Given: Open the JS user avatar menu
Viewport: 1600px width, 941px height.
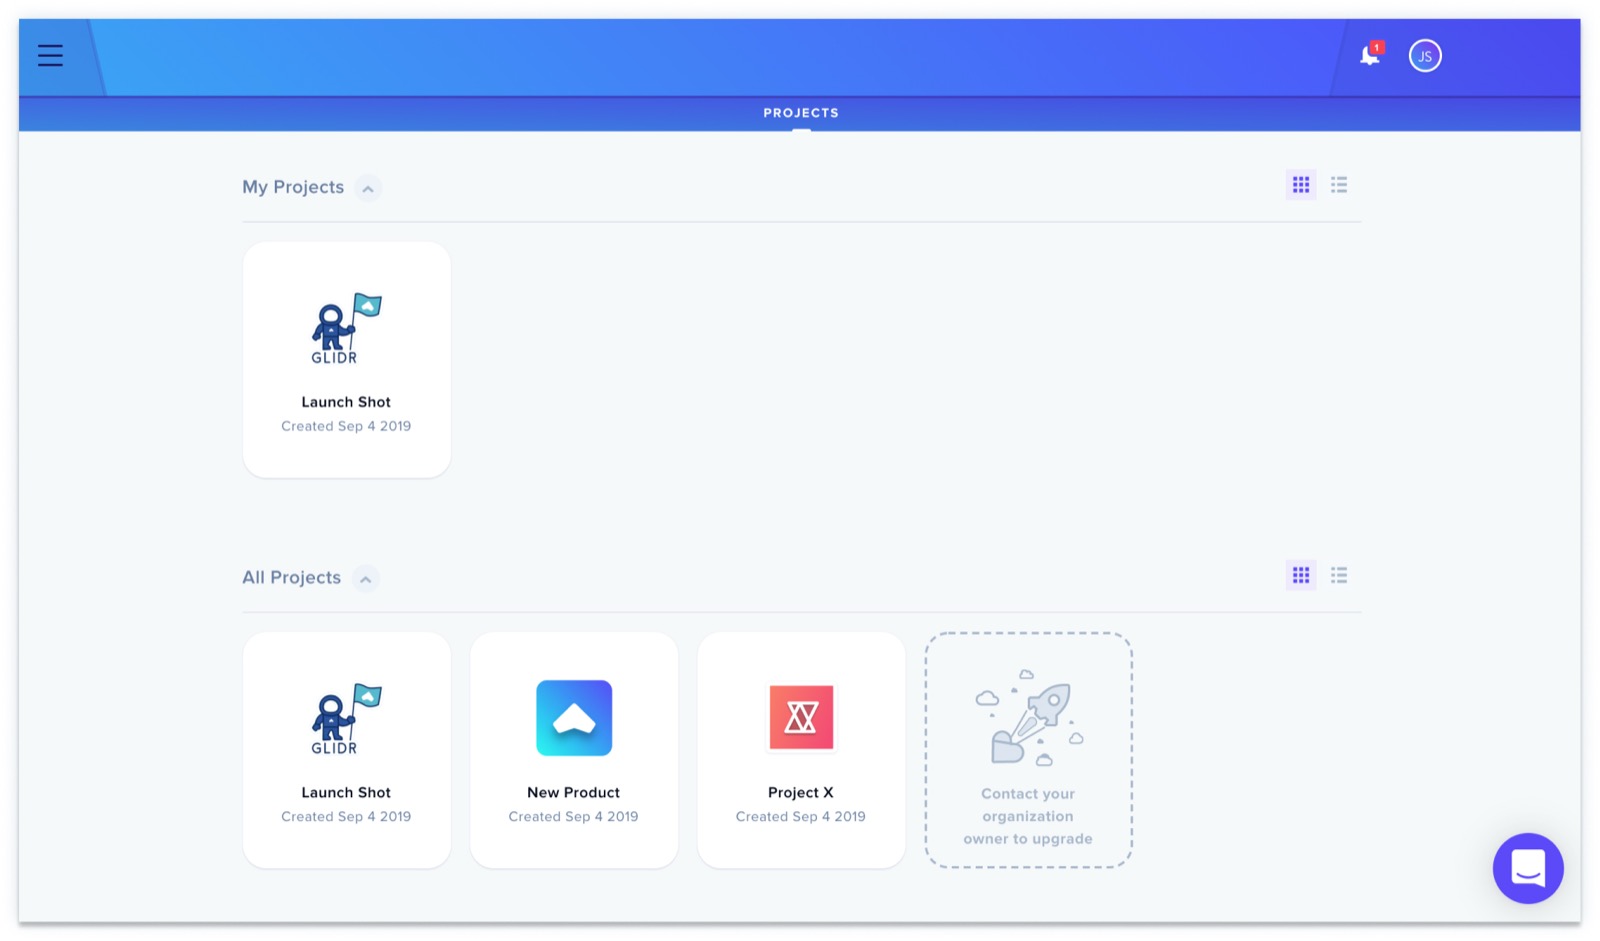Looking at the screenshot, I should point(1425,56).
